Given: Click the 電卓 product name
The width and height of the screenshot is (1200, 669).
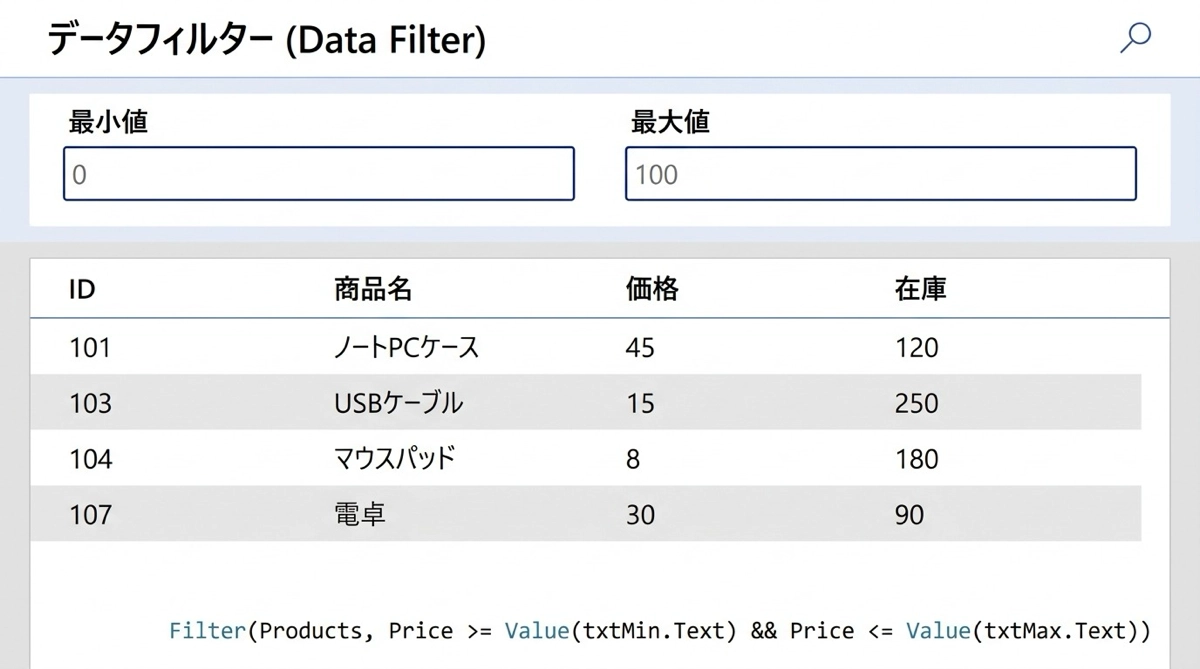Looking at the screenshot, I should [x=359, y=515].
